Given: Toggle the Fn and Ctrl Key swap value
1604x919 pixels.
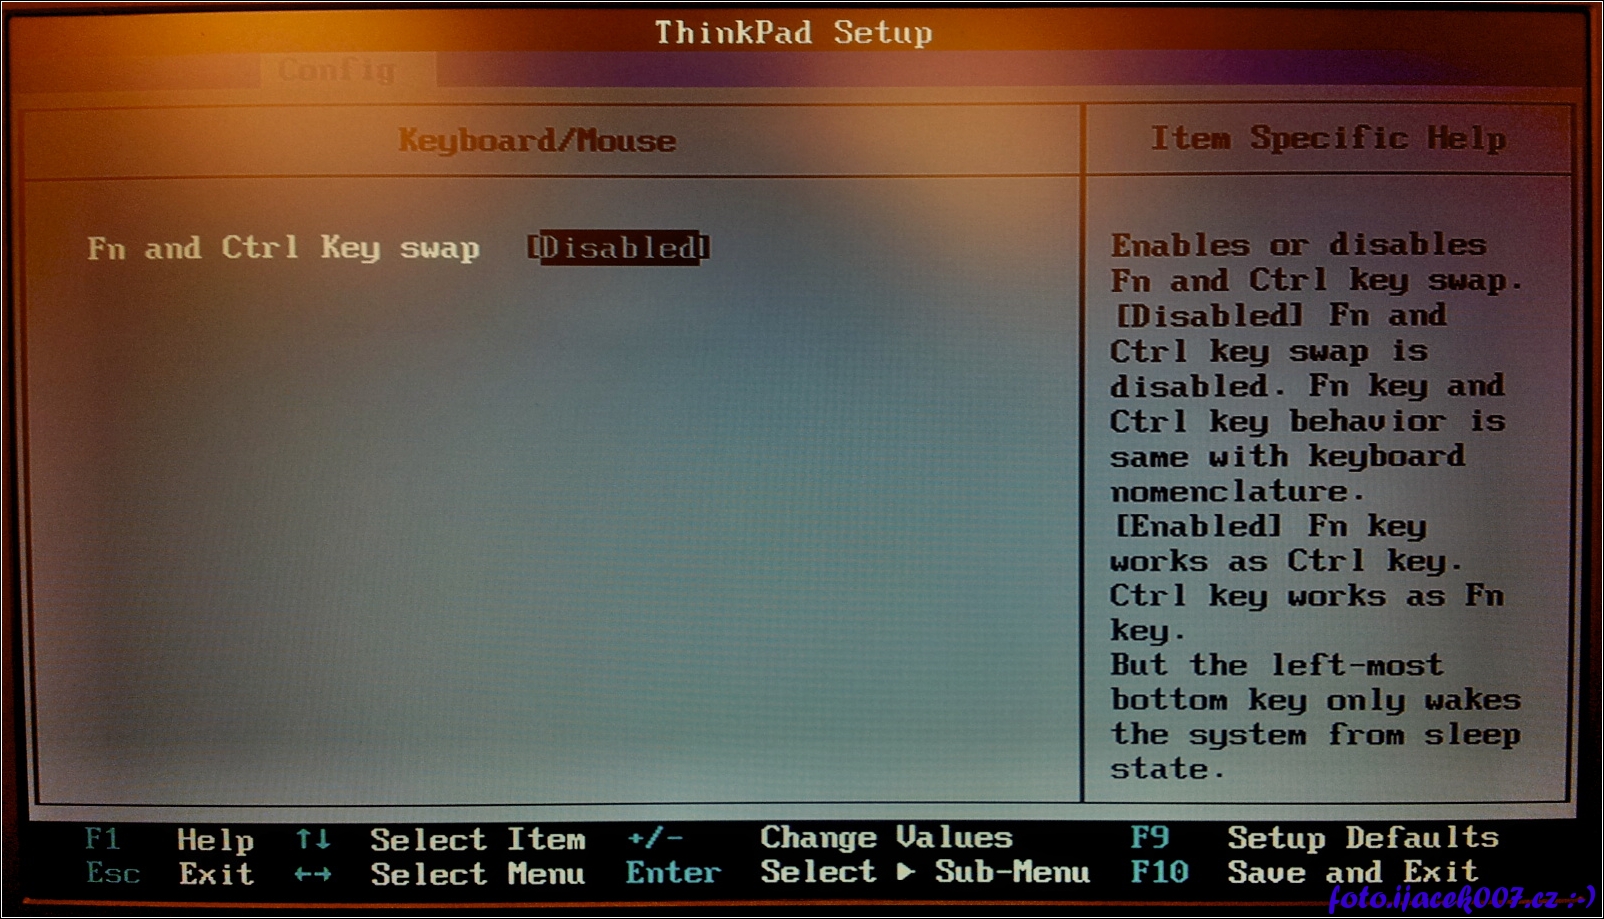Looking at the screenshot, I should tap(618, 248).
